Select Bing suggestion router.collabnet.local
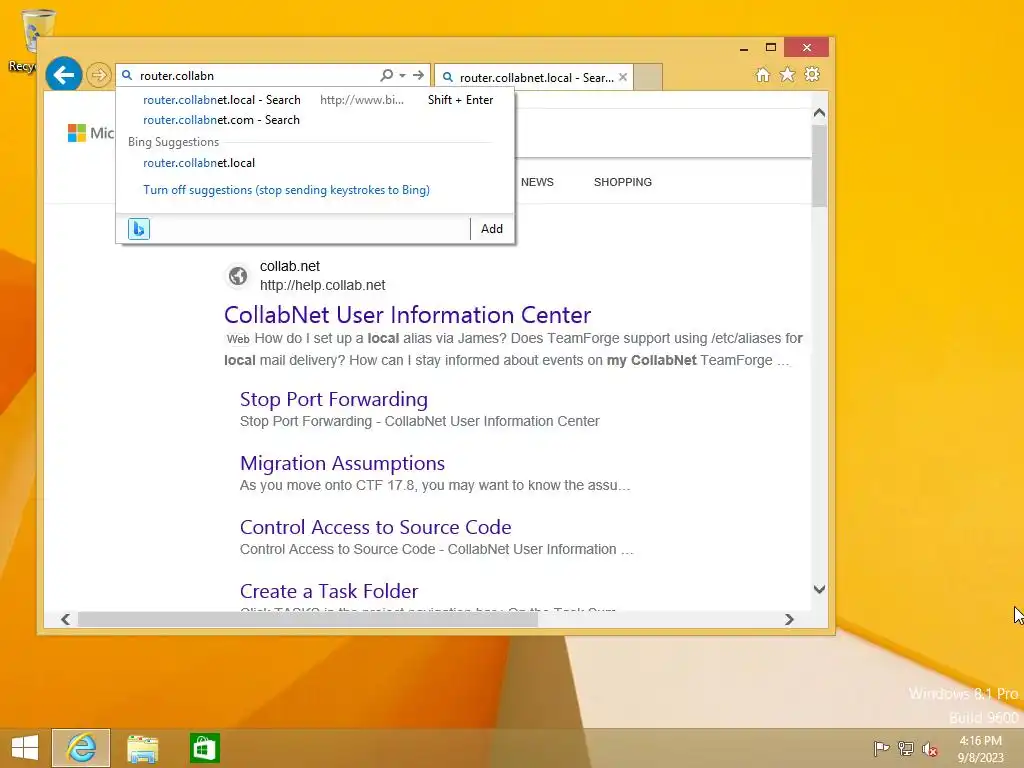The height and width of the screenshot is (768, 1024). (199, 163)
